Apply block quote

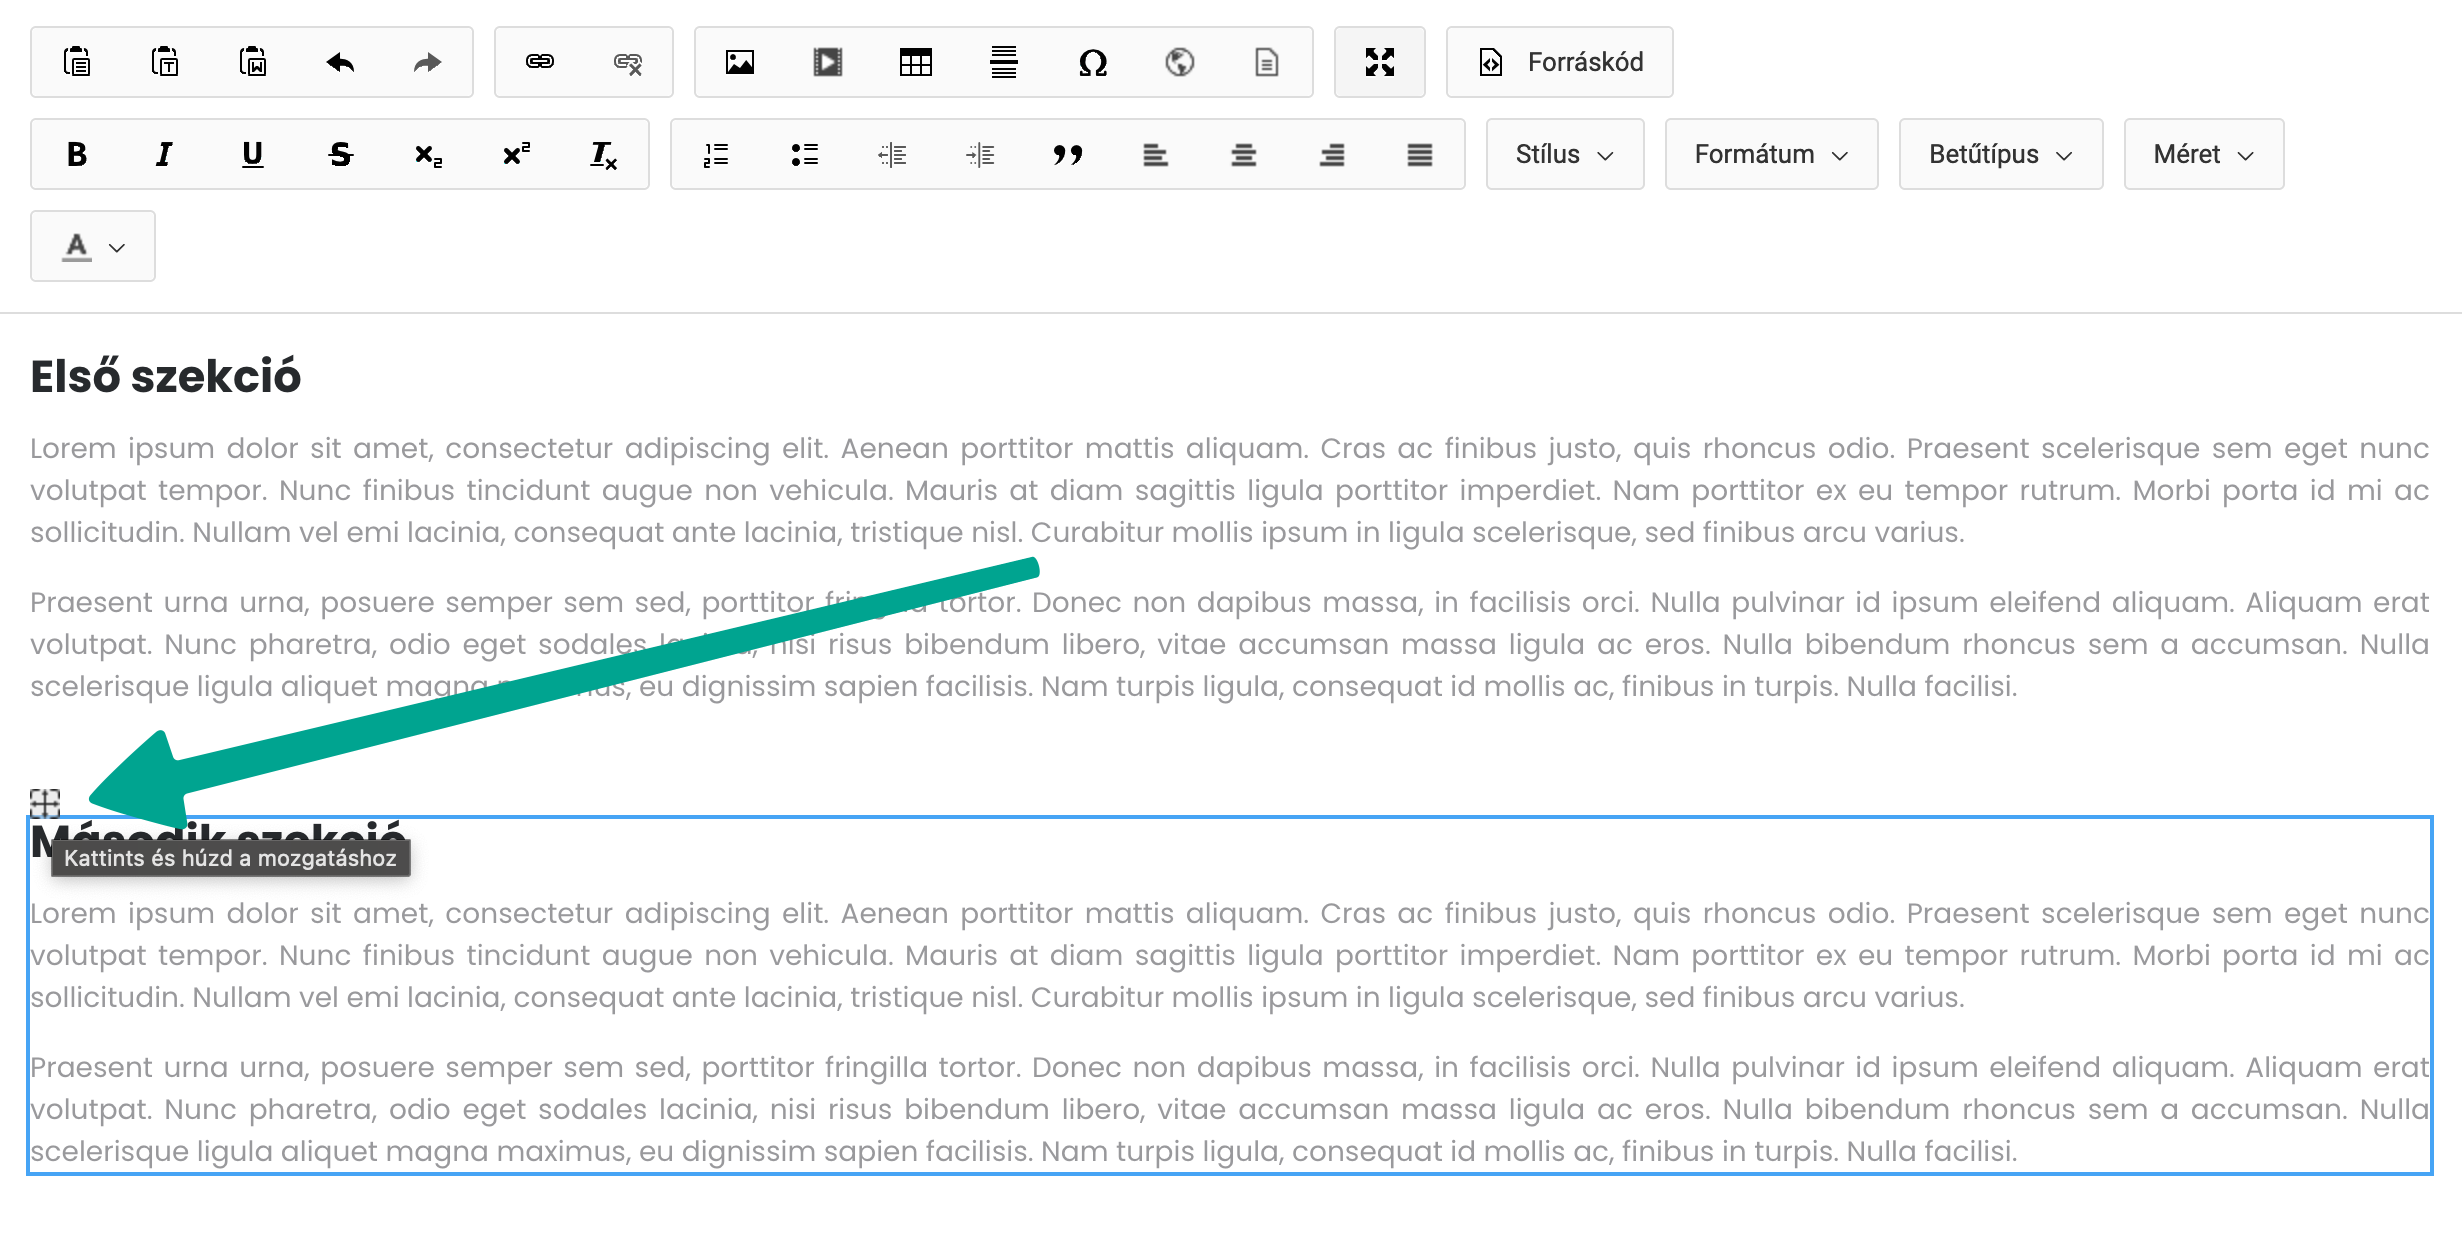pyautogui.click(x=1068, y=154)
